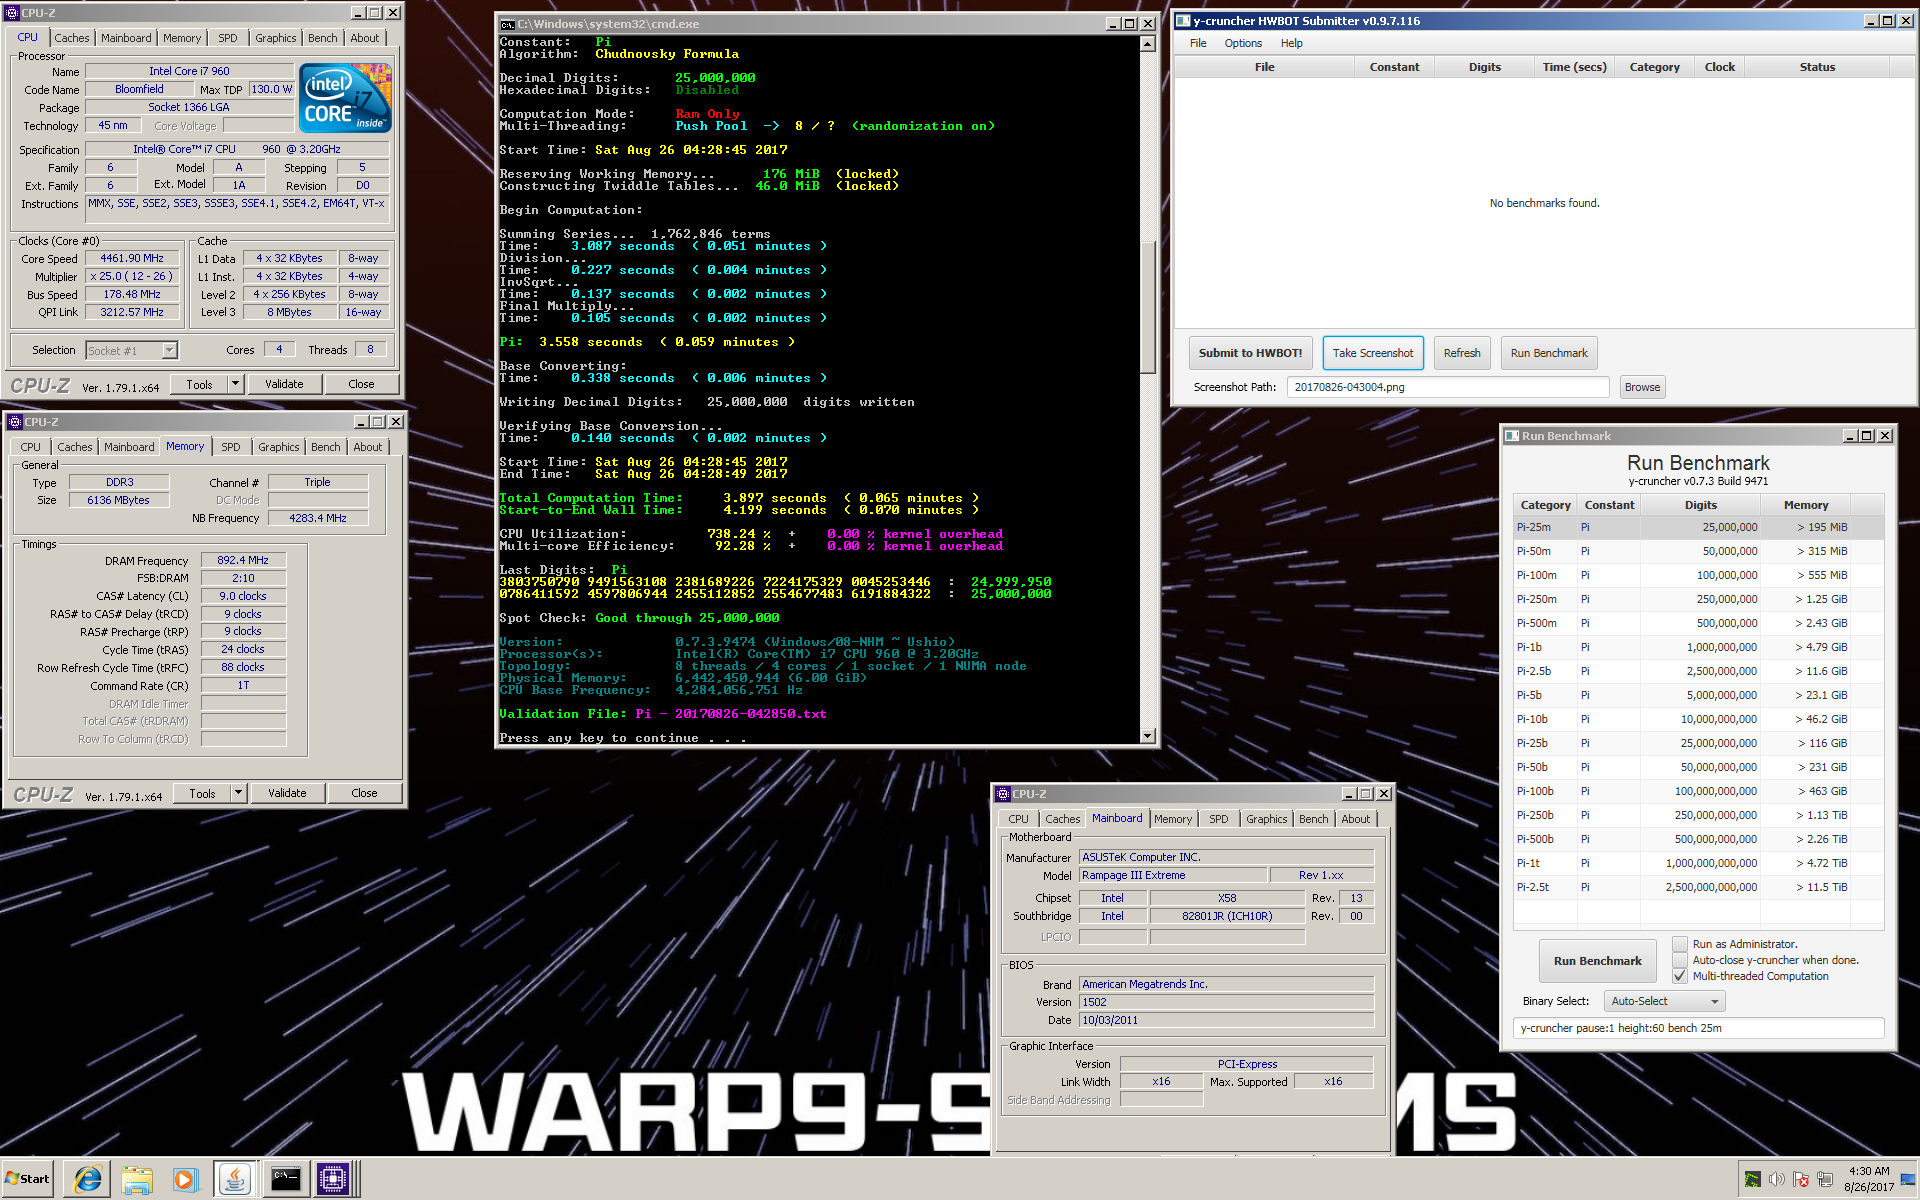This screenshot has height=1200, width=1920.
Task: Click Validate in the top CPU-Z window
Action: pos(284,384)
